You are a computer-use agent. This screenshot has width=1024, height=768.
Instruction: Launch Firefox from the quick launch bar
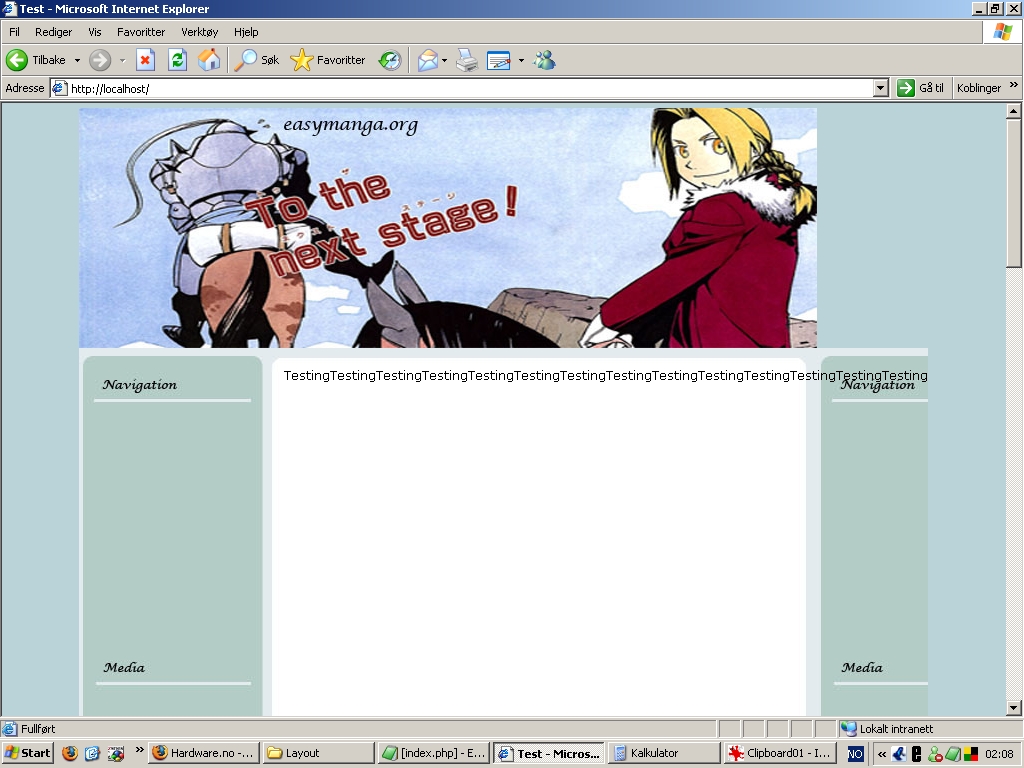[x=70, y=753]
